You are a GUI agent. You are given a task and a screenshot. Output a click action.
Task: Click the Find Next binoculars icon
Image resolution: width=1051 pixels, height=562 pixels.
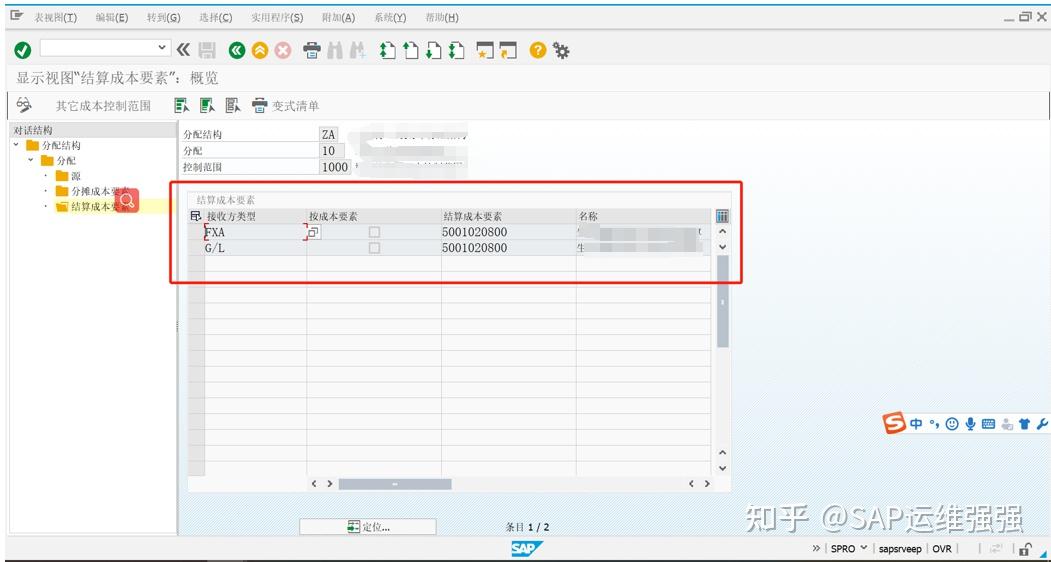click(358, 50)
